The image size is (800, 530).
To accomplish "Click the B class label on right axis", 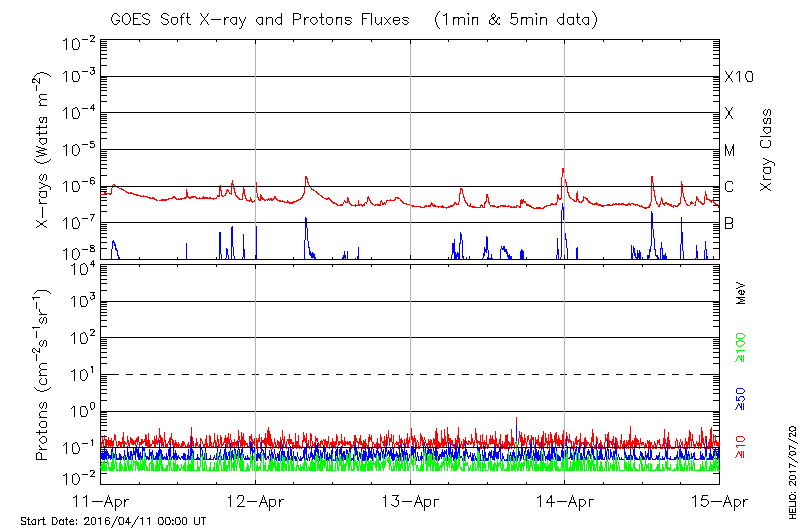I will pyautogui.click(x=729, y=223).
